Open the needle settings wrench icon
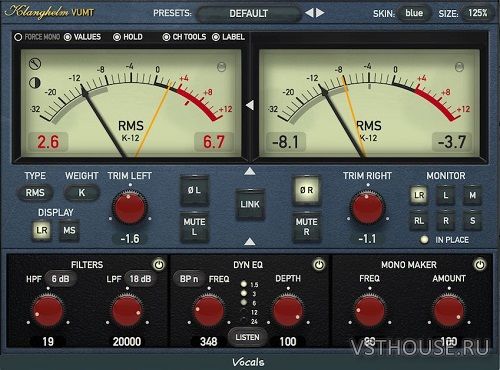 (35, 63)
